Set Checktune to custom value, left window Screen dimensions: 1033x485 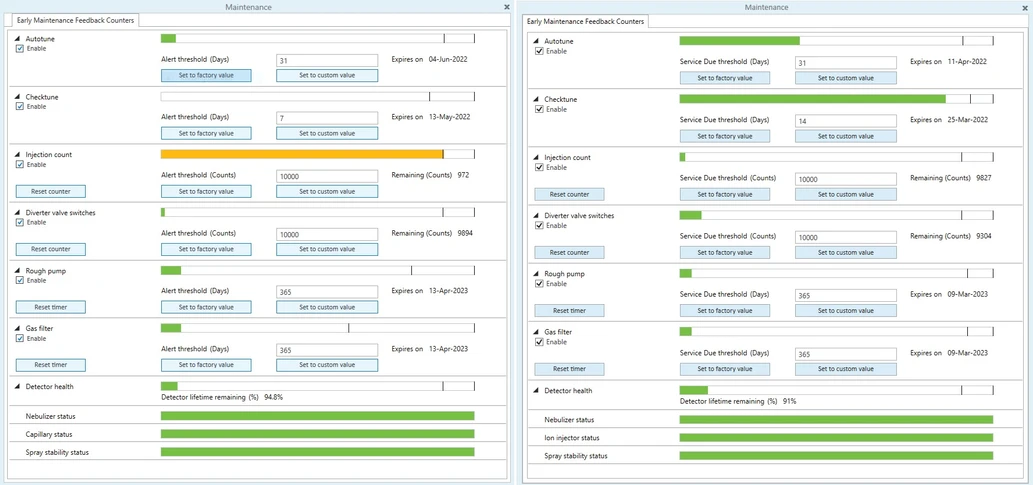(327, 133)
